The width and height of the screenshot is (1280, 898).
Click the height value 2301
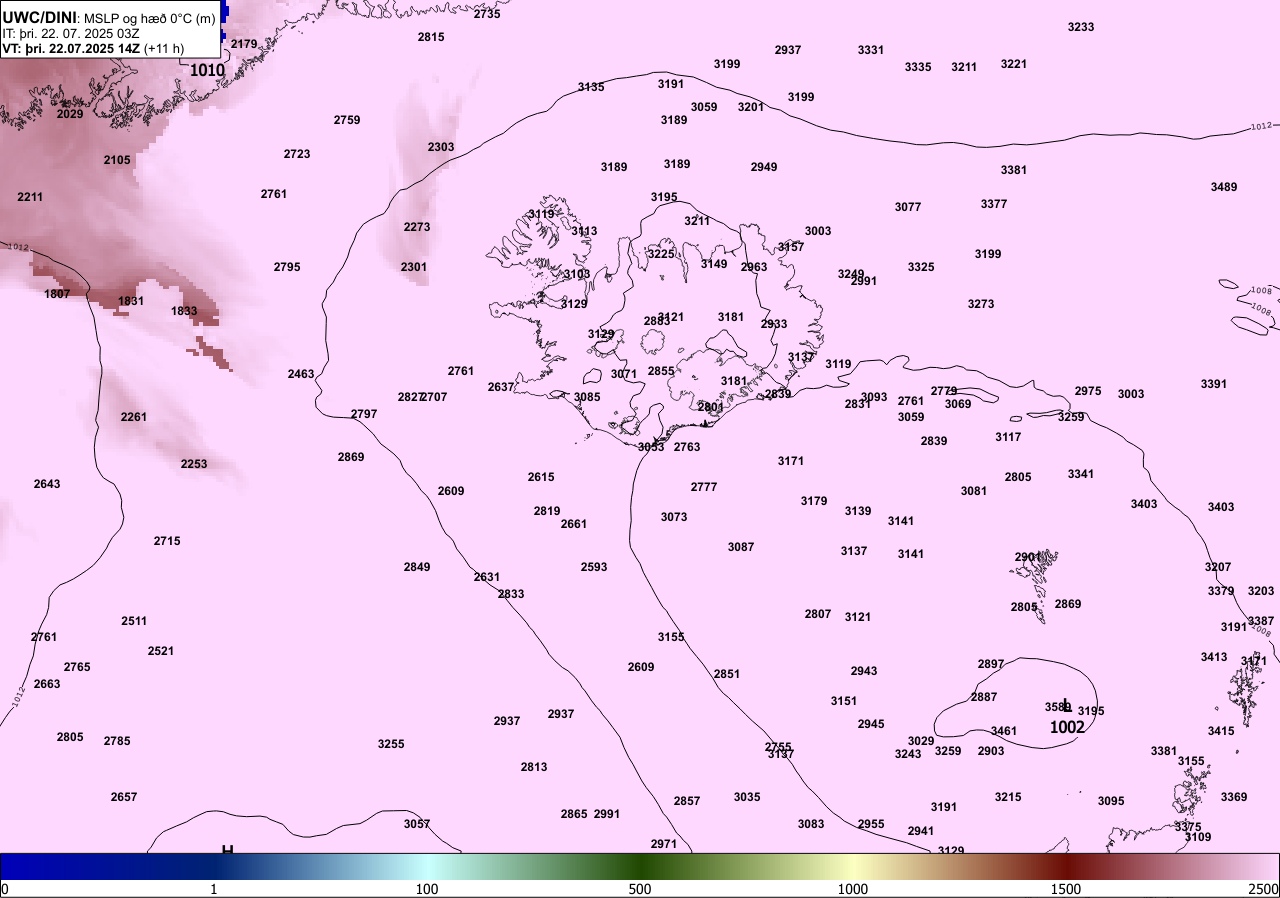pyautogui.click(x=414, y=267)
